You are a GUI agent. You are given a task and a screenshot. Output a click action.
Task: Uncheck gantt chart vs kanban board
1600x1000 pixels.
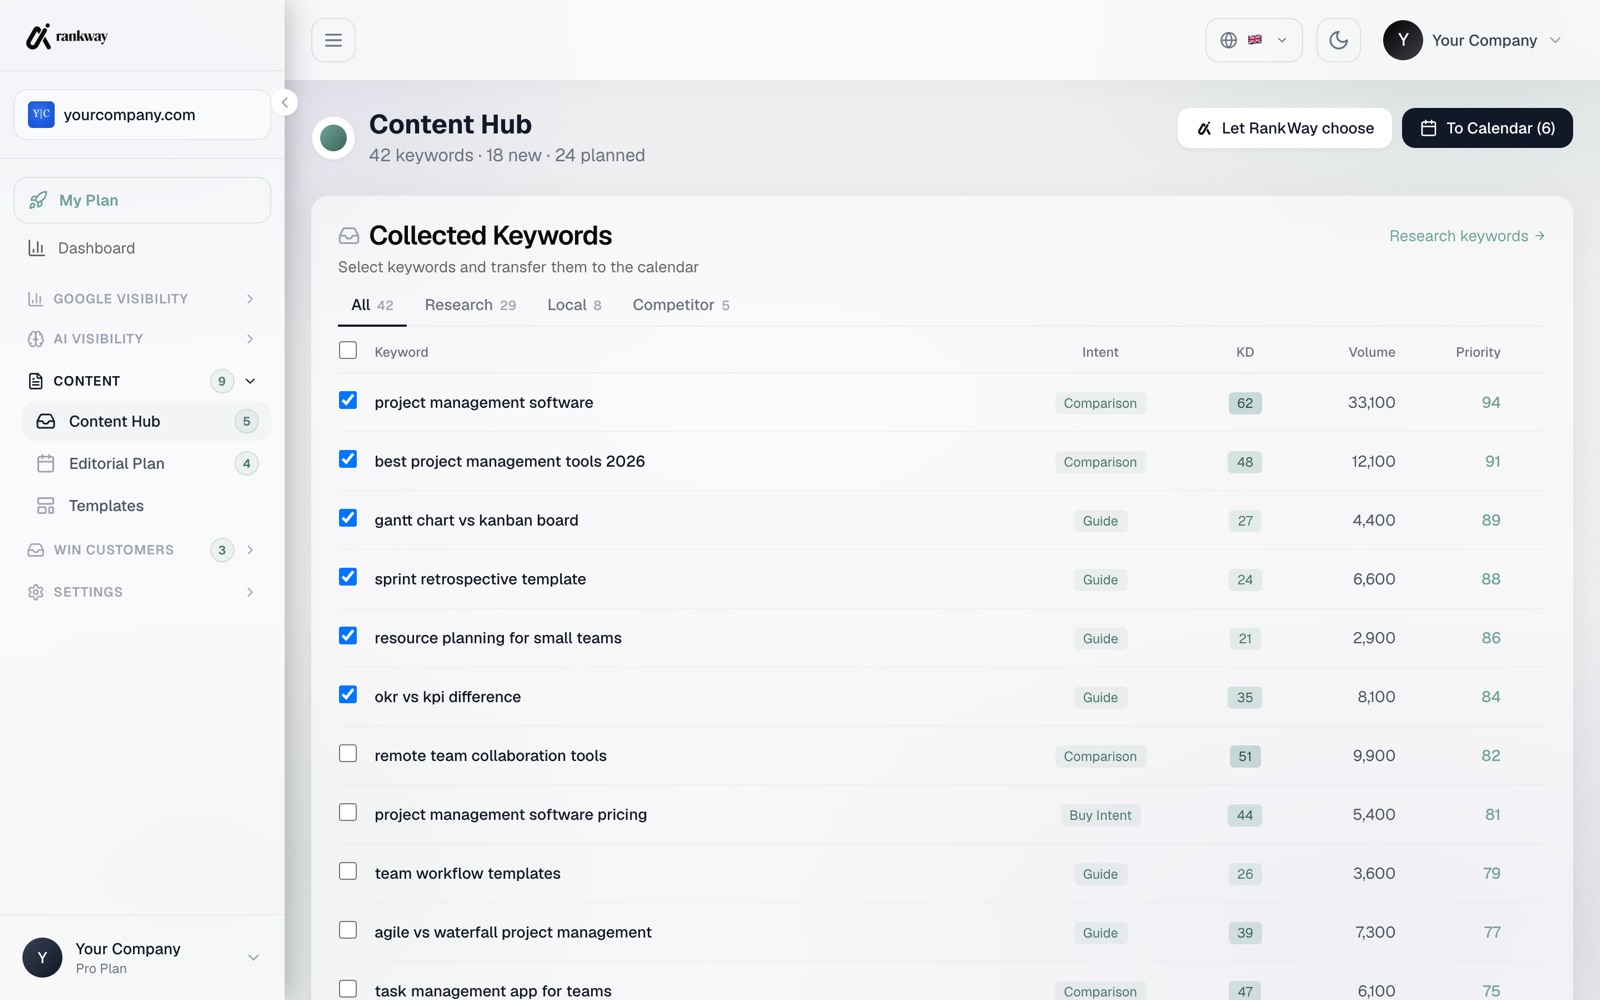(348, 518)
